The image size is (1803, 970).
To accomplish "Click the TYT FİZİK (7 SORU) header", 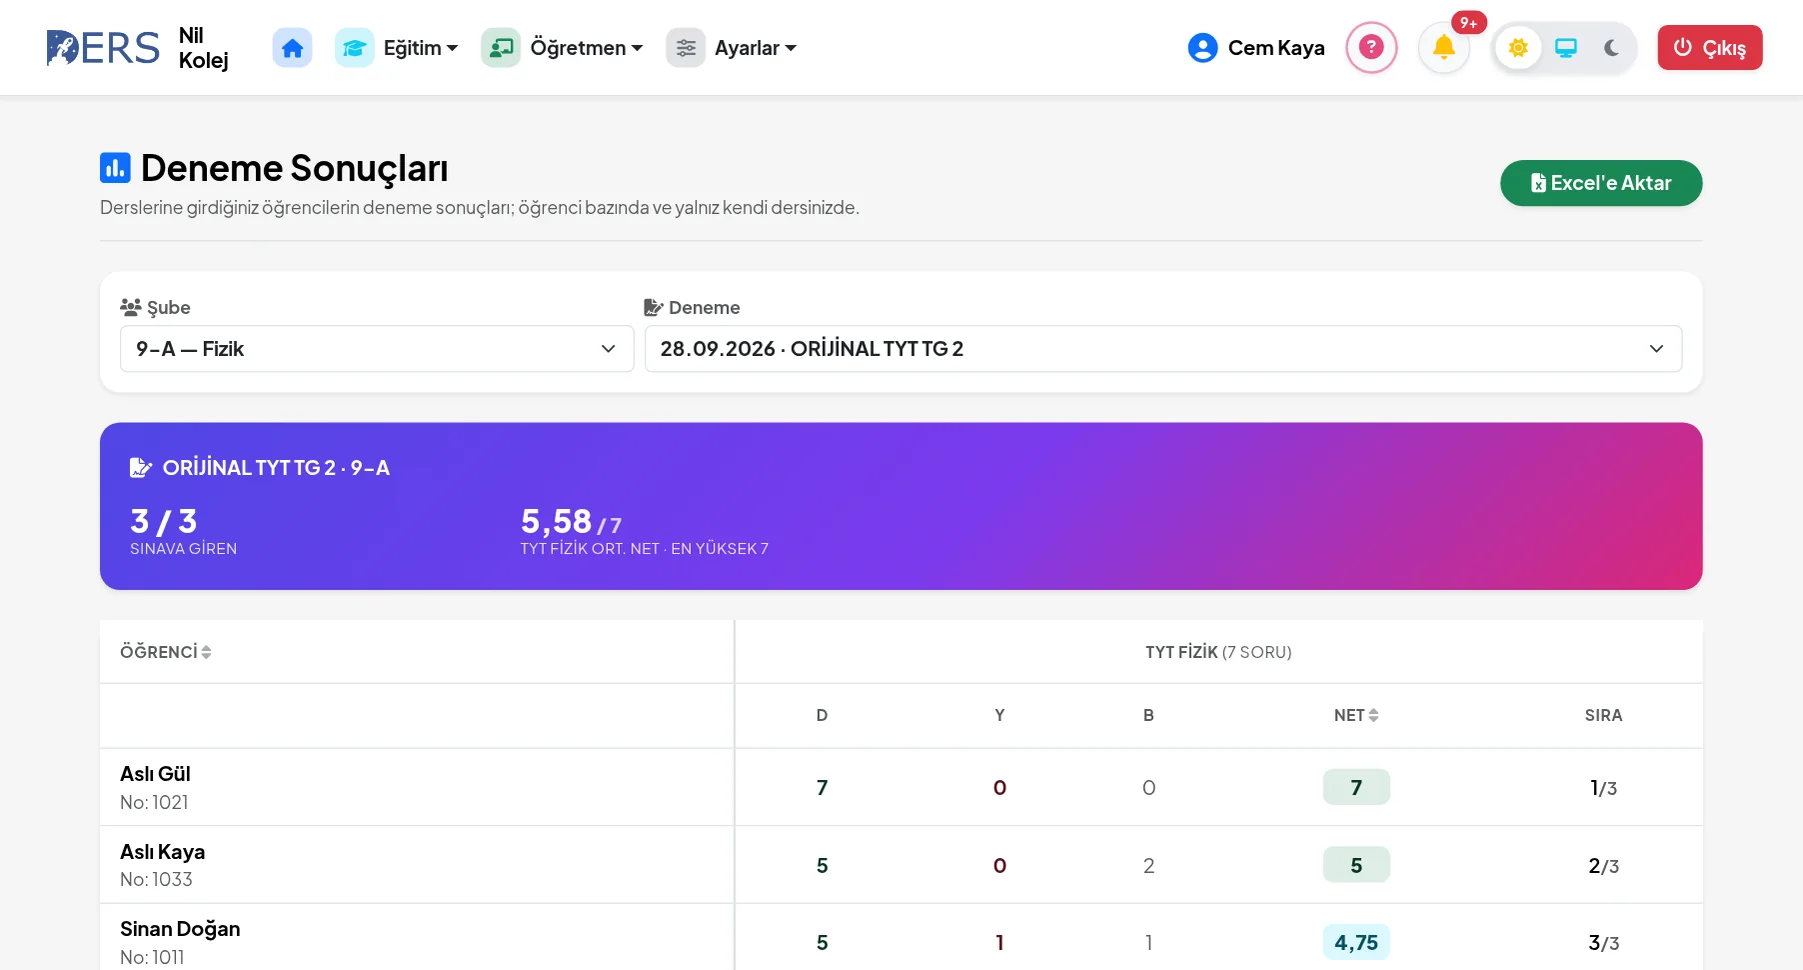I will pyautogui.click(x=1218, y=652).
